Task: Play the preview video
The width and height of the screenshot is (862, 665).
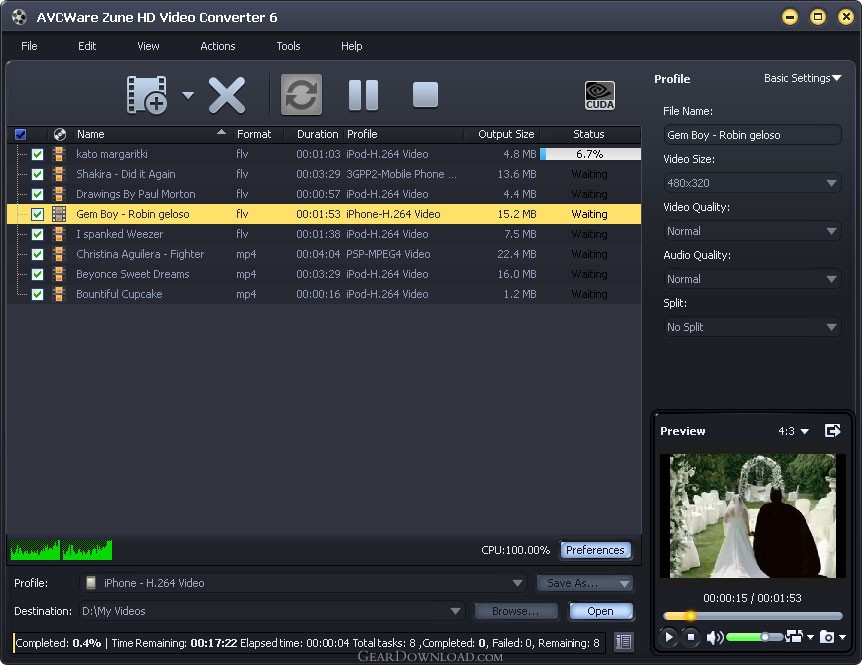Action: click(x=668, y=637)
